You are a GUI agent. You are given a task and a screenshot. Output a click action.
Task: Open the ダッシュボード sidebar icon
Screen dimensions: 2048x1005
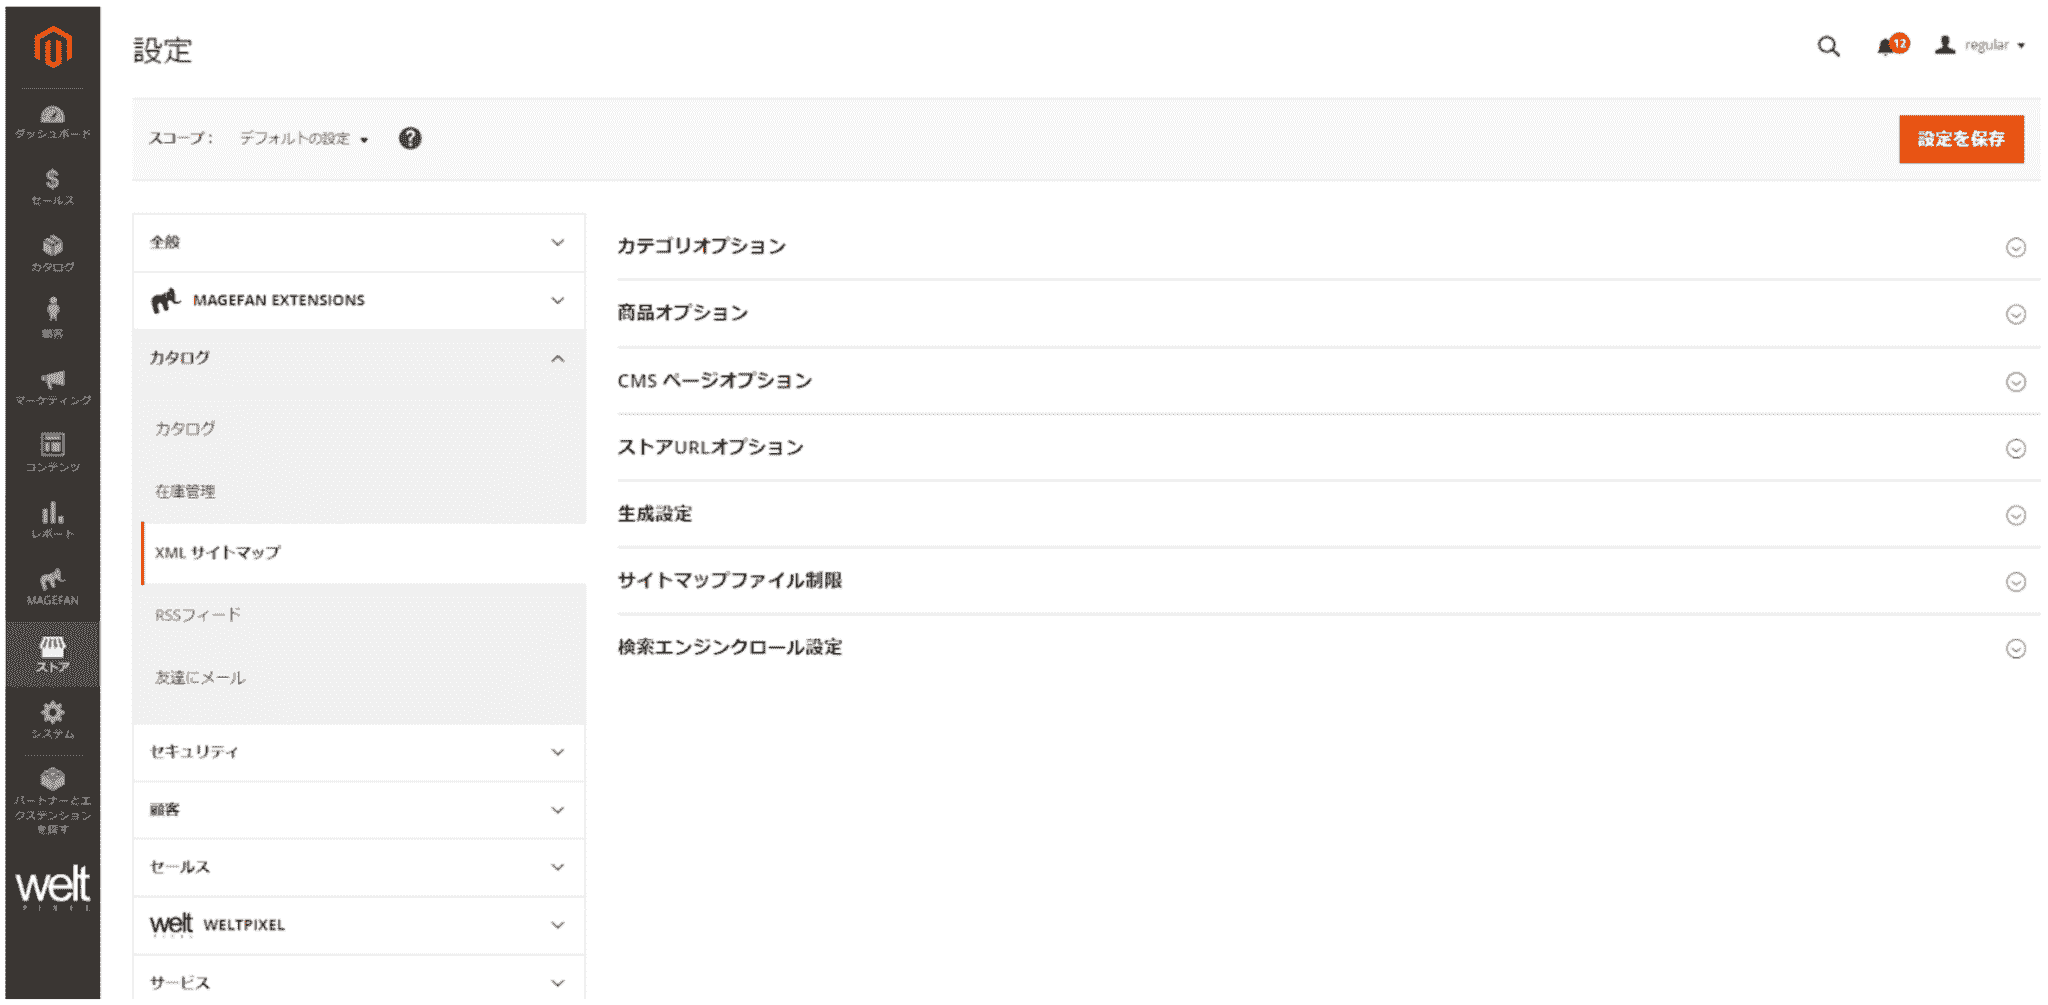pyautogui.click(x=53, y=119)
